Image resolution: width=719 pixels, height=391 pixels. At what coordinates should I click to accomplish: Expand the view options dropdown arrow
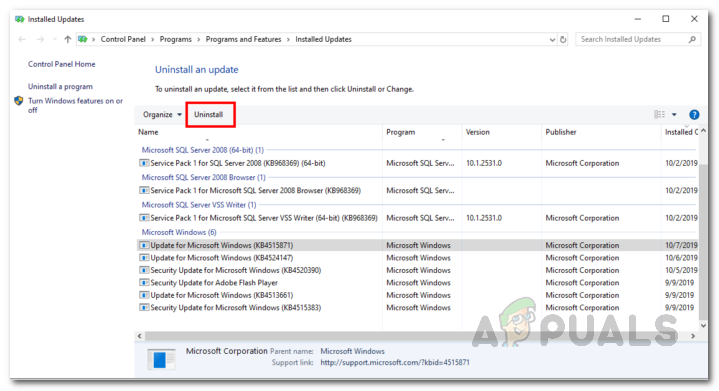click(x=674, y=115)
